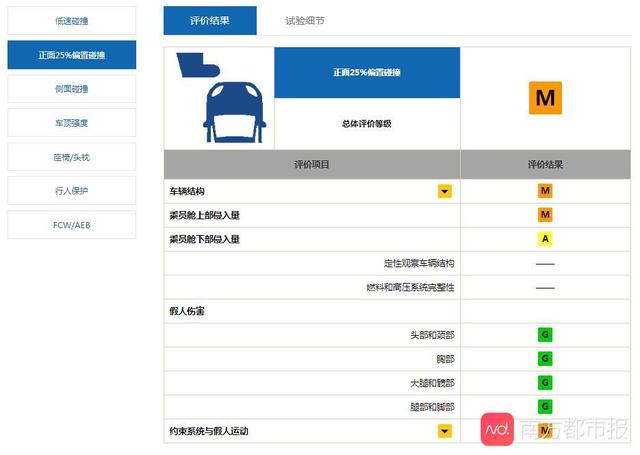Viewport: 640px width, 455px height.
Task: Switch to the 试验细节 tab
Action: point(304,21)
